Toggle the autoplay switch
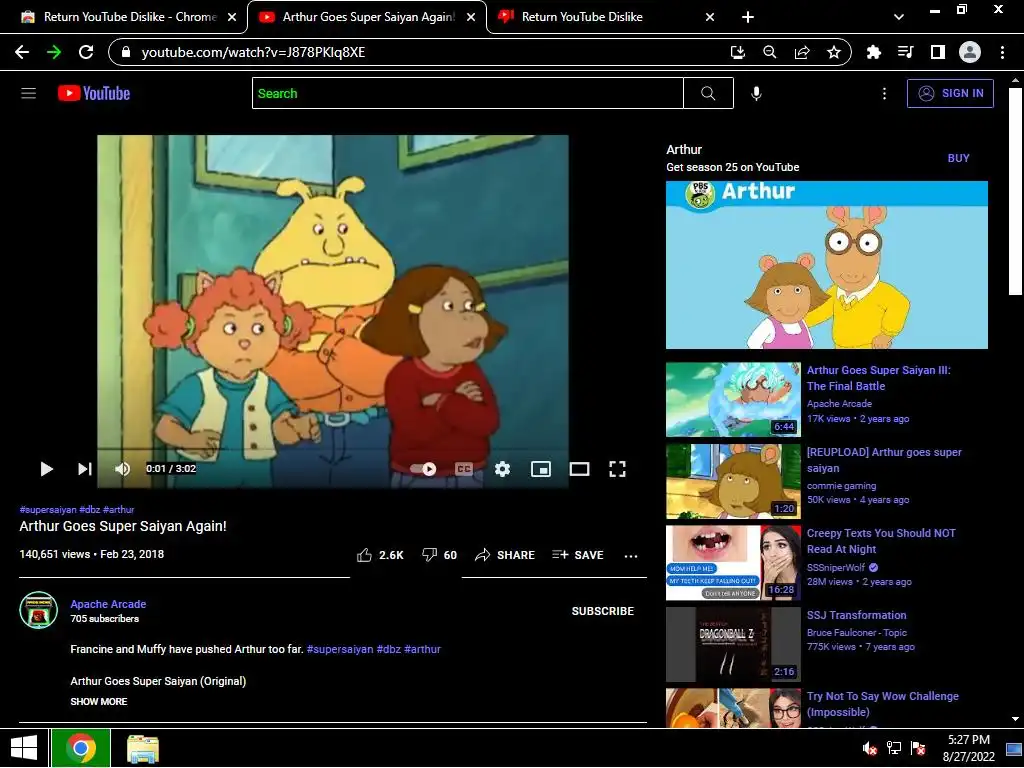Image resolution: width=1024 pixels, height=768 pixels. coord(423,469)
